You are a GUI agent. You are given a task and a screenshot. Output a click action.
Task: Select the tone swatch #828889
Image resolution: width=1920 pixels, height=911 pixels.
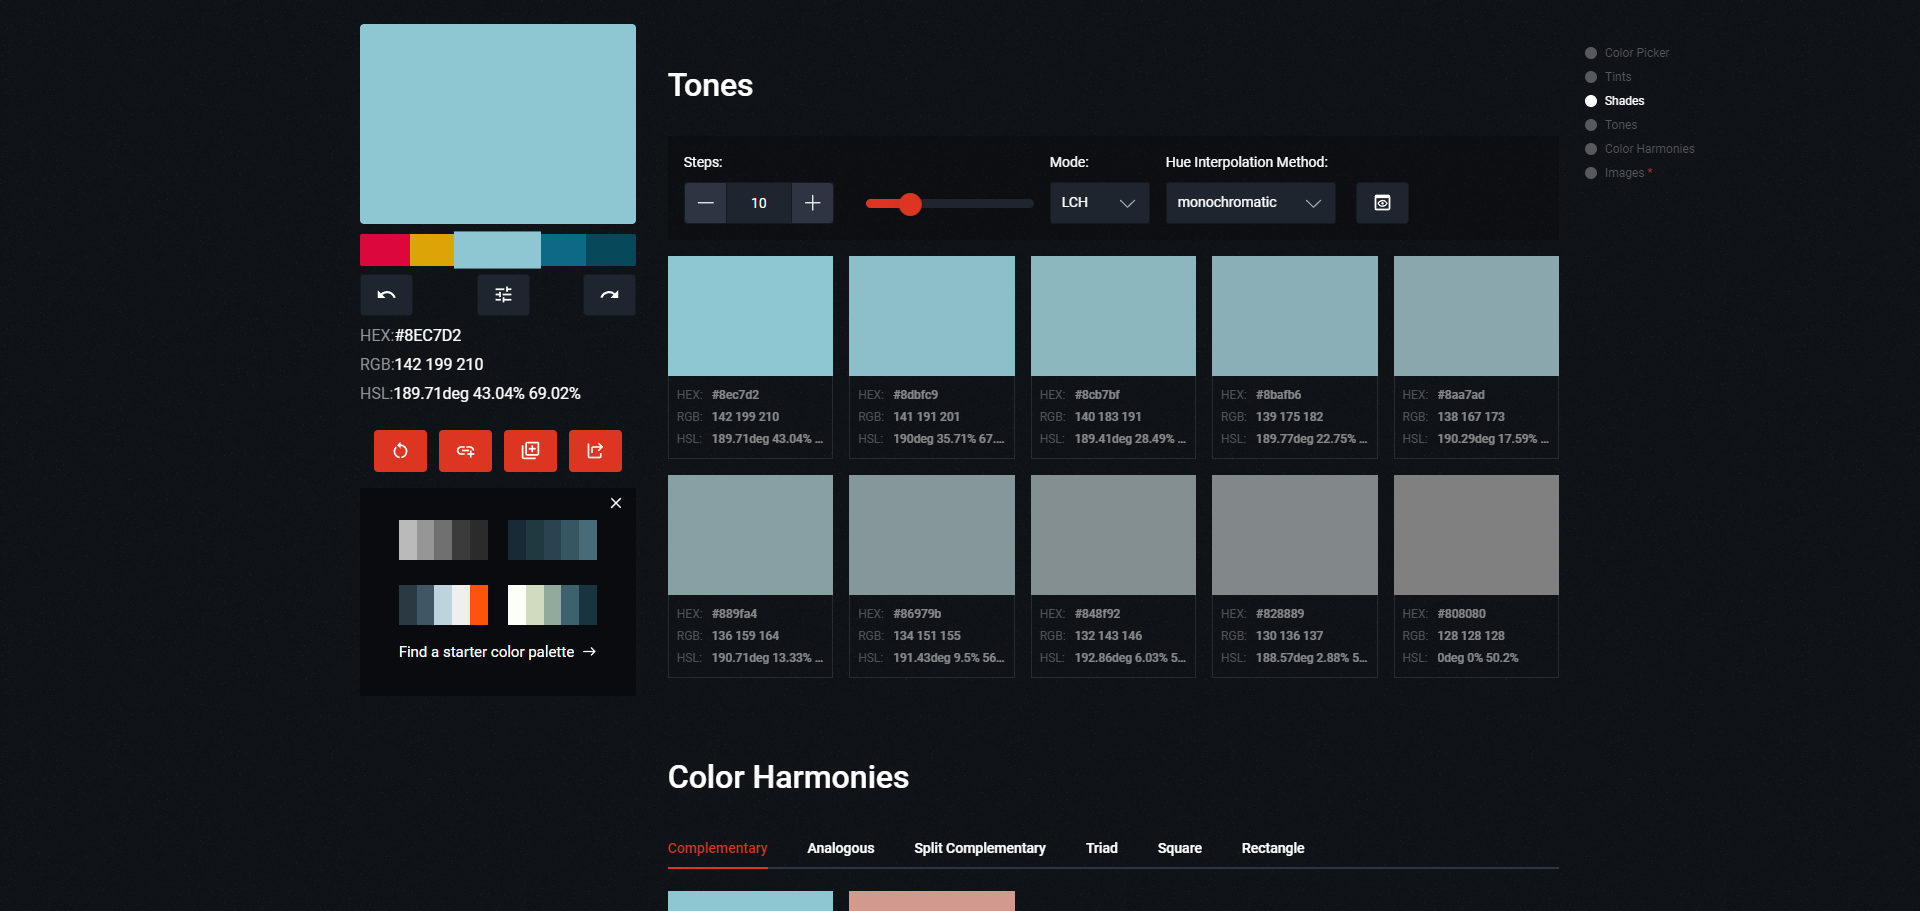[1294, 535]
